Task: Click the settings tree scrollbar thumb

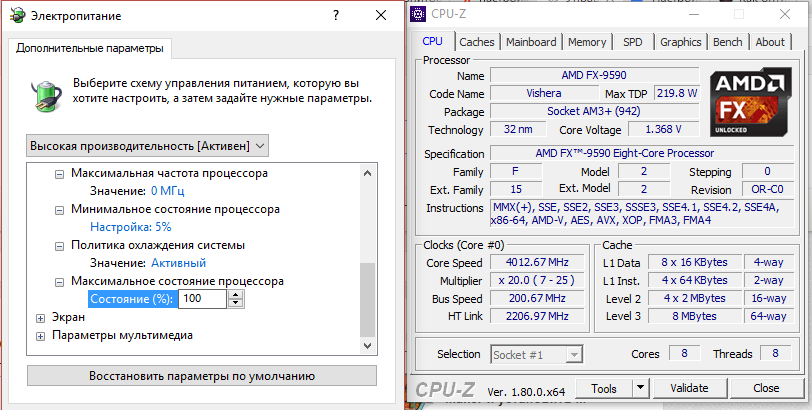Action: [367, 300]
